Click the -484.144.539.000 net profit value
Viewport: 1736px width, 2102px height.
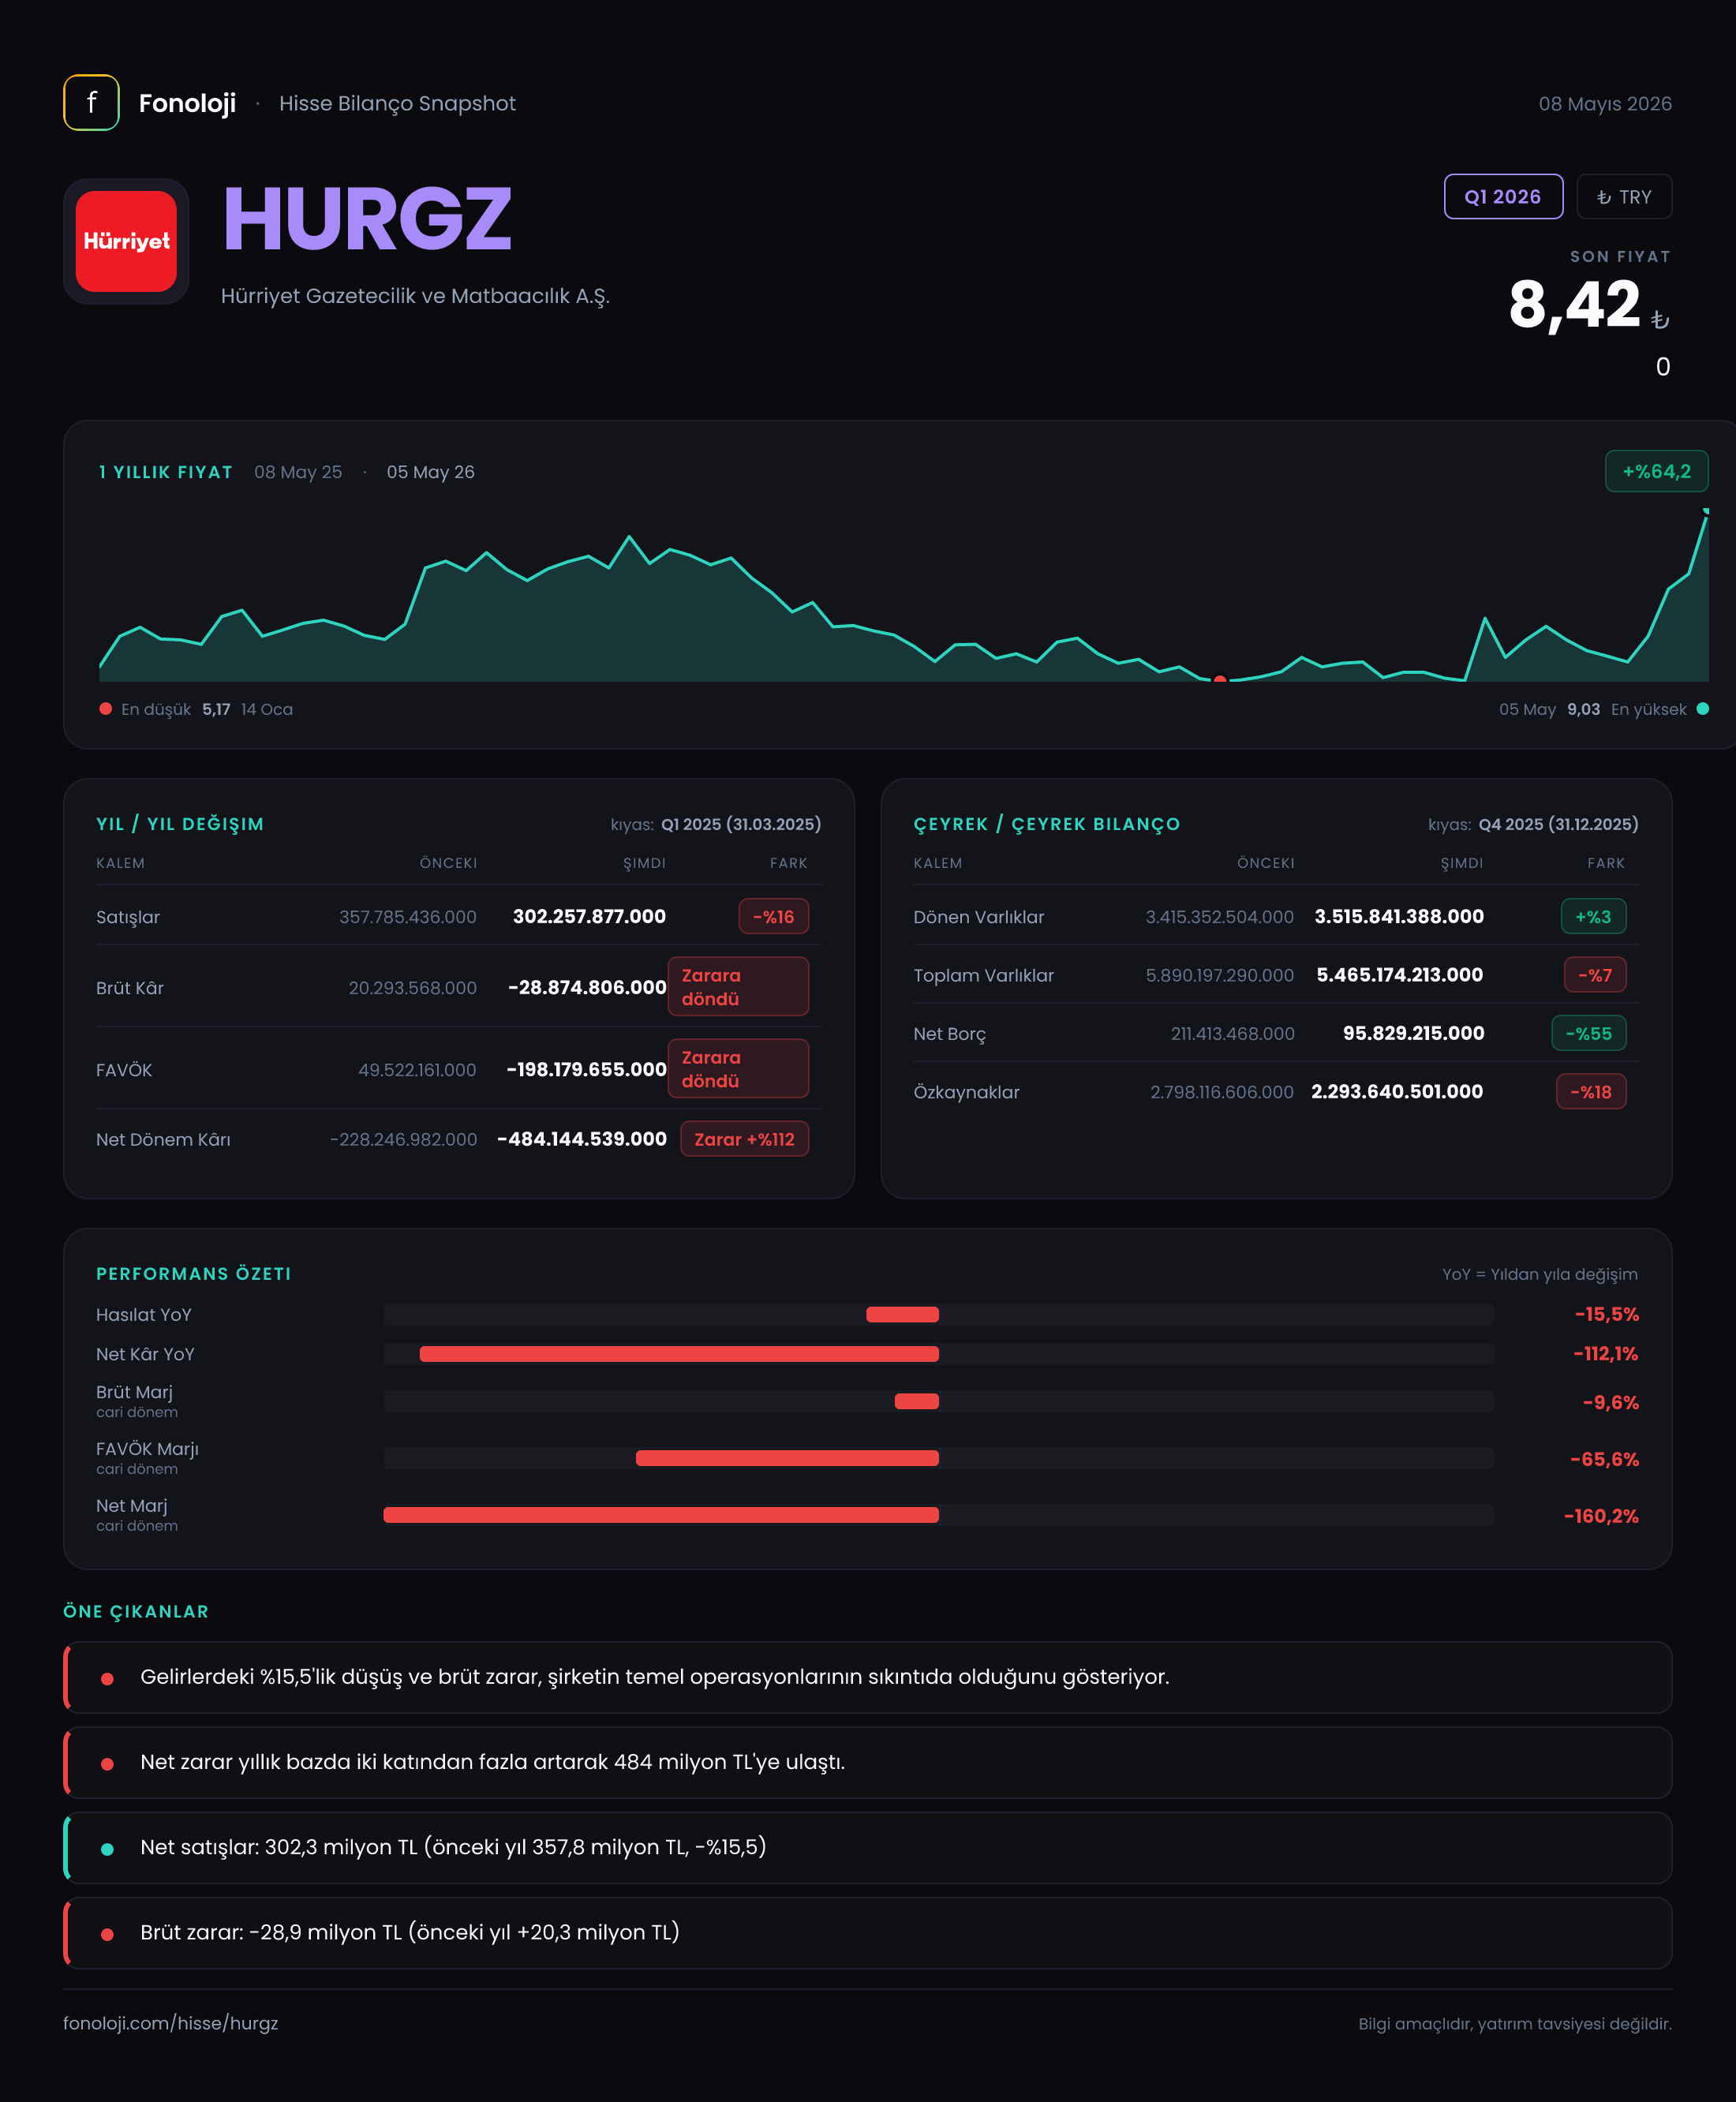pyautogui.click(x=582, y=1139)
